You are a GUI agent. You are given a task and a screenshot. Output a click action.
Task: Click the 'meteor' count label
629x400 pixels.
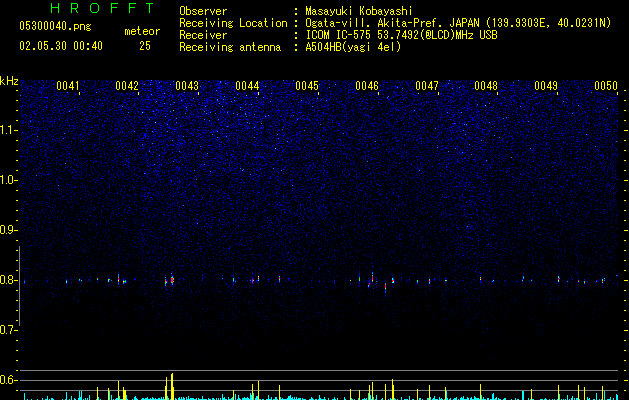pos(142,31)
